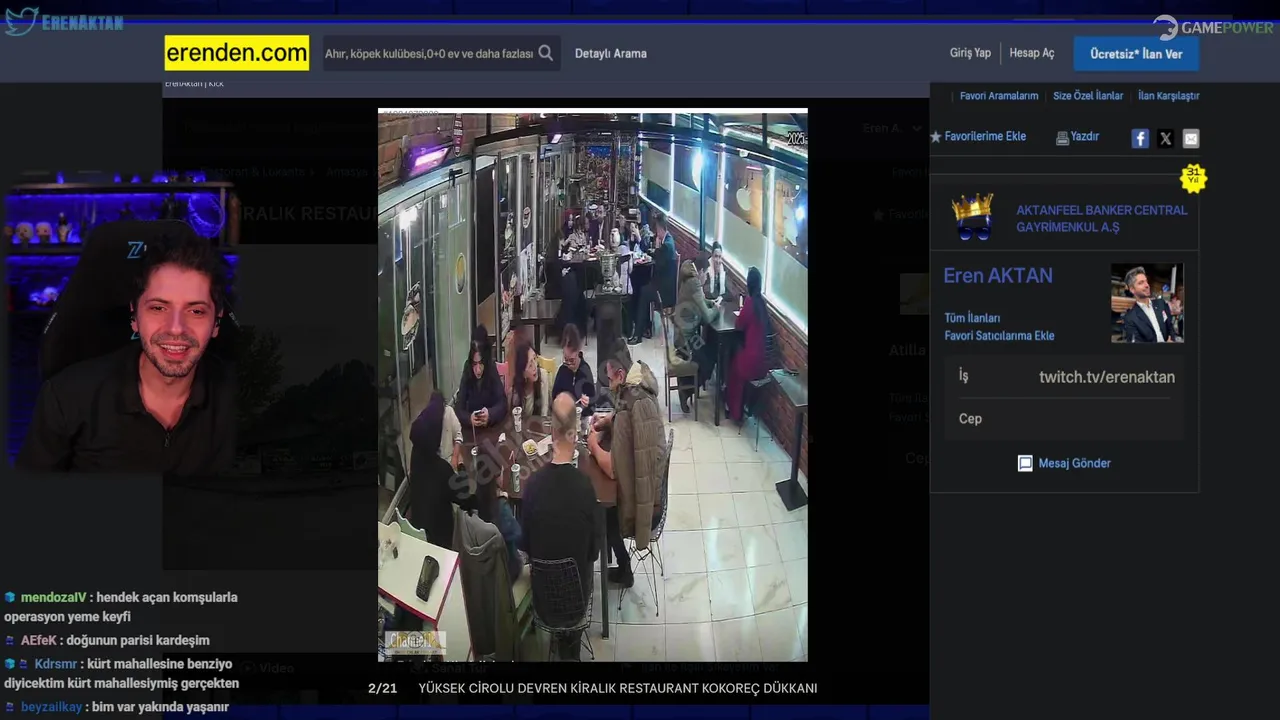This screenshot has height=720, width=1280.
Task: Open the Hesap Aç signup link
Action: click(x=1032, y=53)
